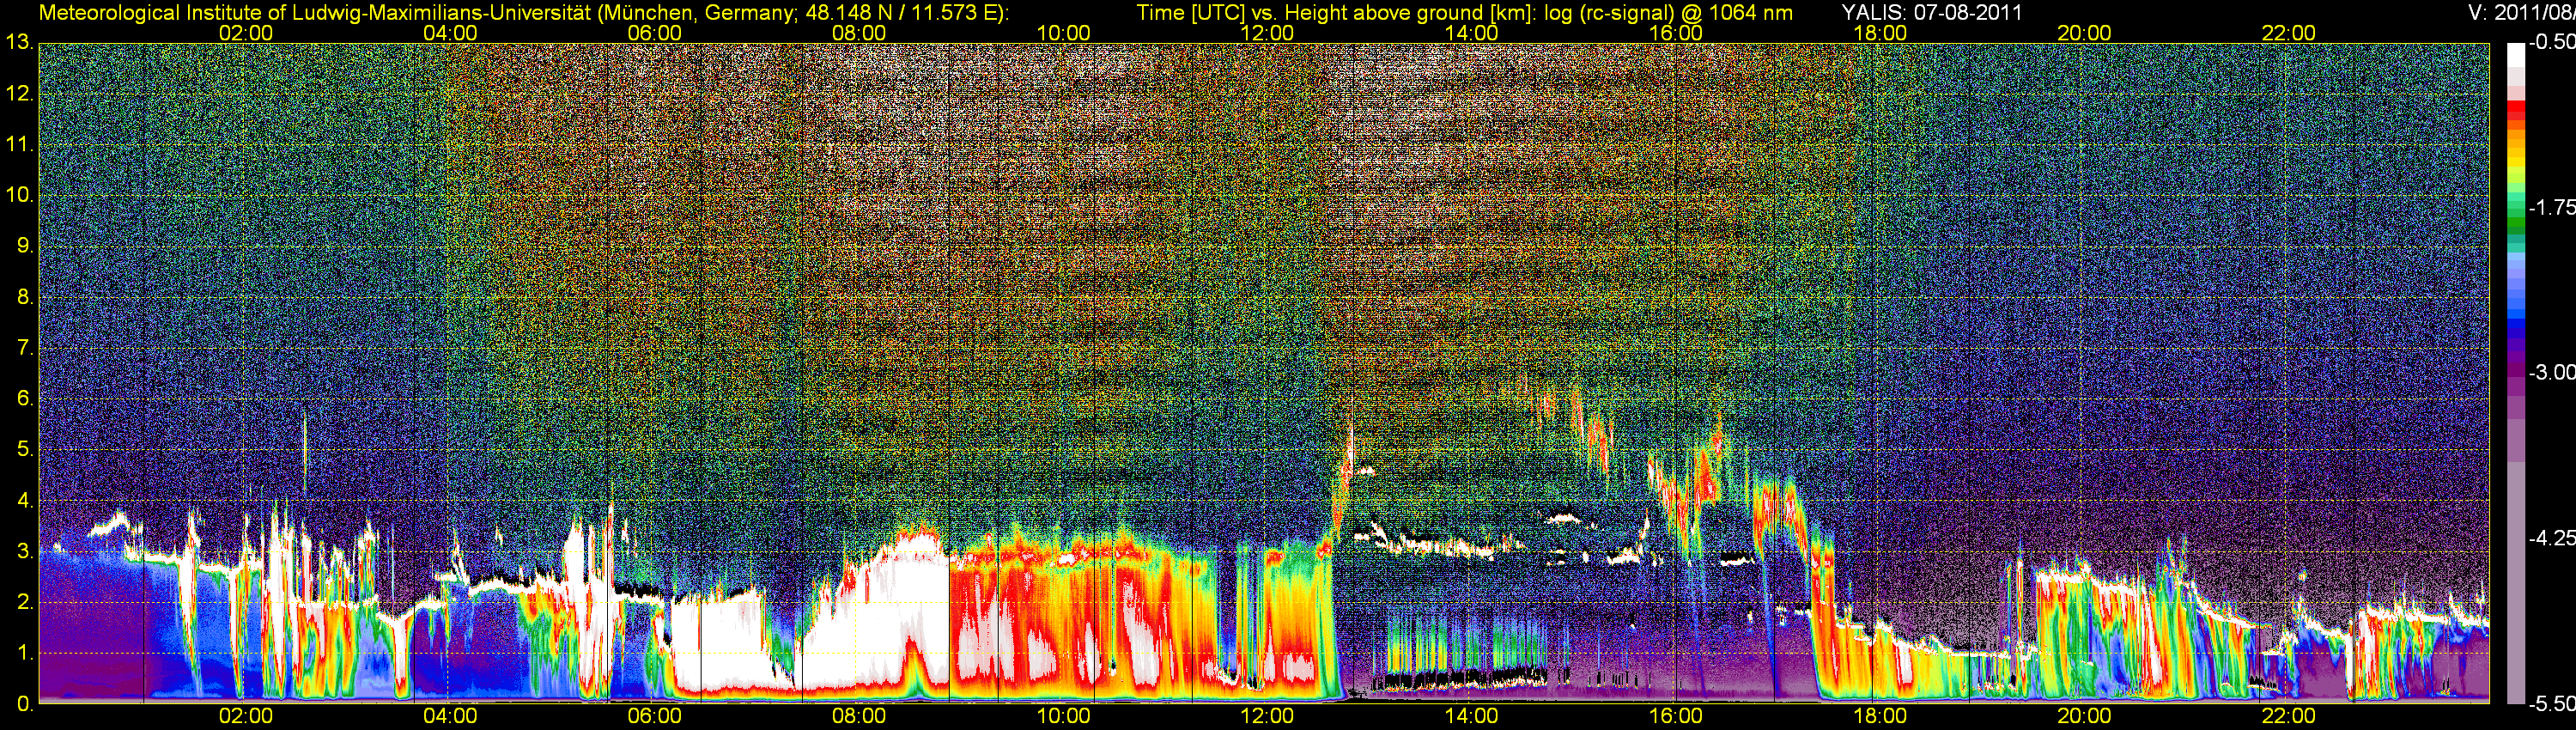Viewport: 2576px width, 730px height.
Task: Click the -0.50 value on the color scale
Action: (x=2550, y=42)
